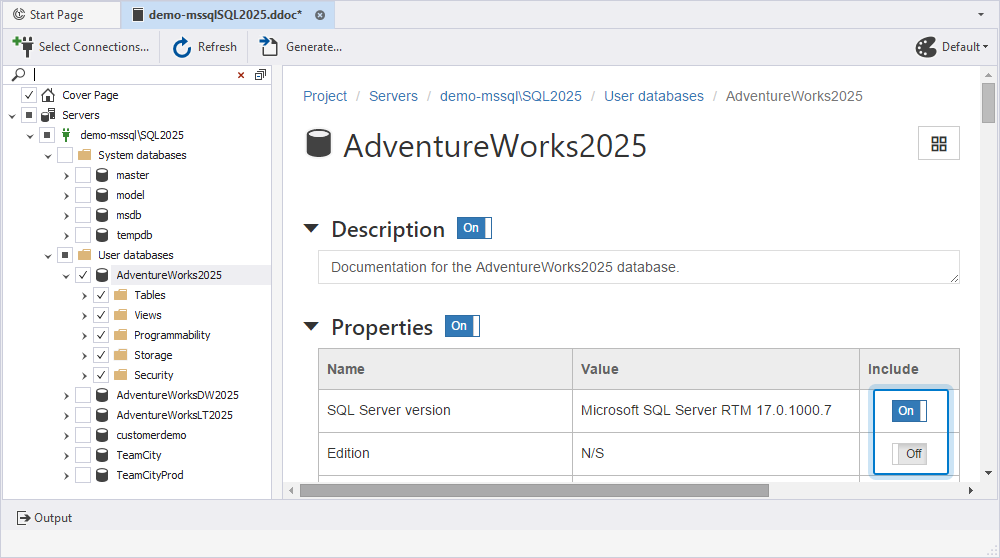Image resolution: width=1000 pixels, height=558 pixels.
Task: Click the Select Connections plug icon
Action: tap(23, 47)
